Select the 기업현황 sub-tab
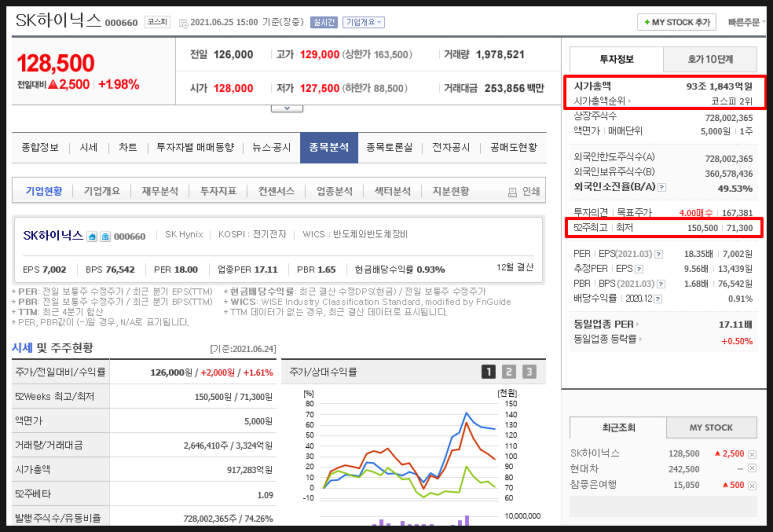 click(44, 191)
